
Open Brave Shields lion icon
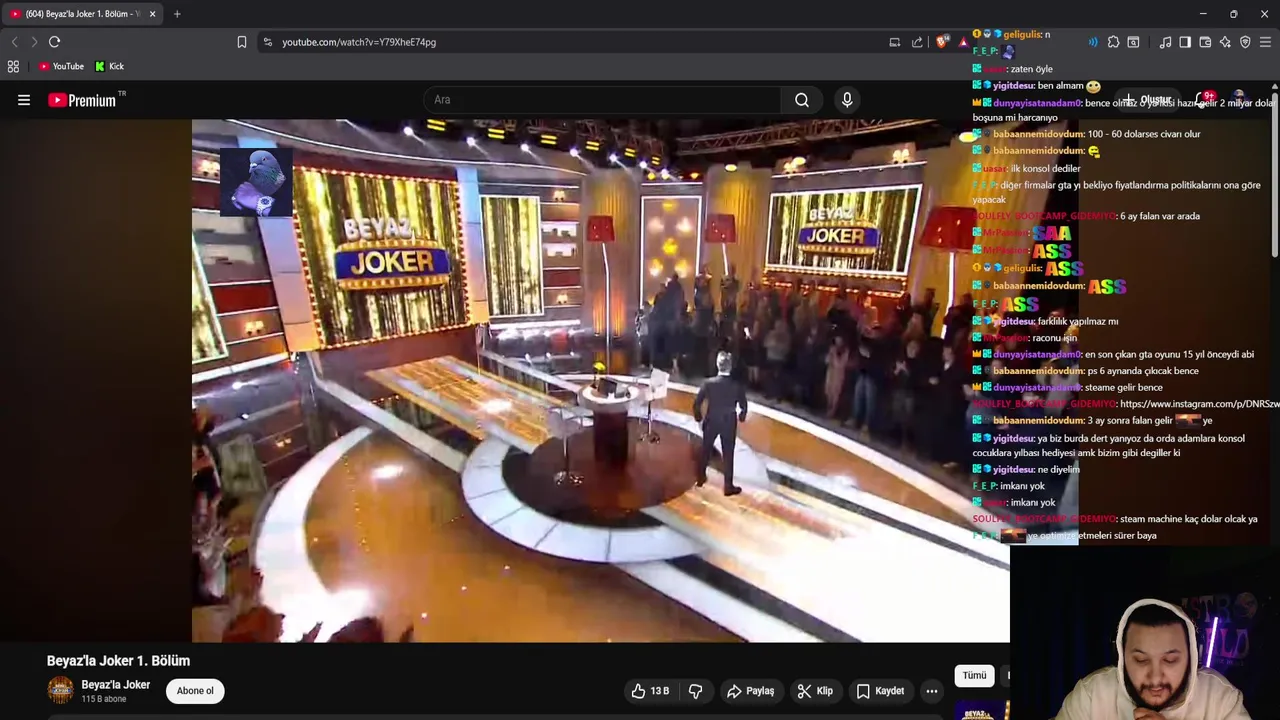pos(942,42)
